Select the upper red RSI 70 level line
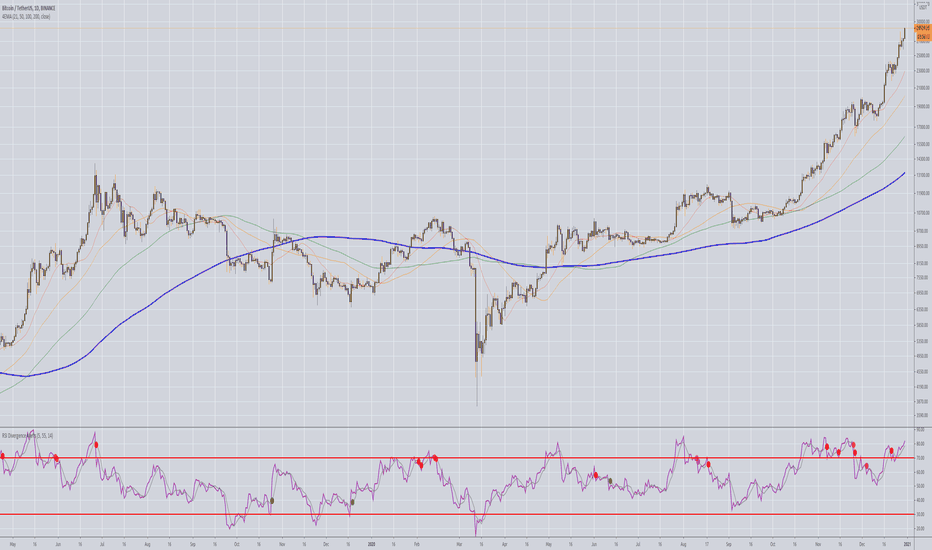 coord(456,458)
